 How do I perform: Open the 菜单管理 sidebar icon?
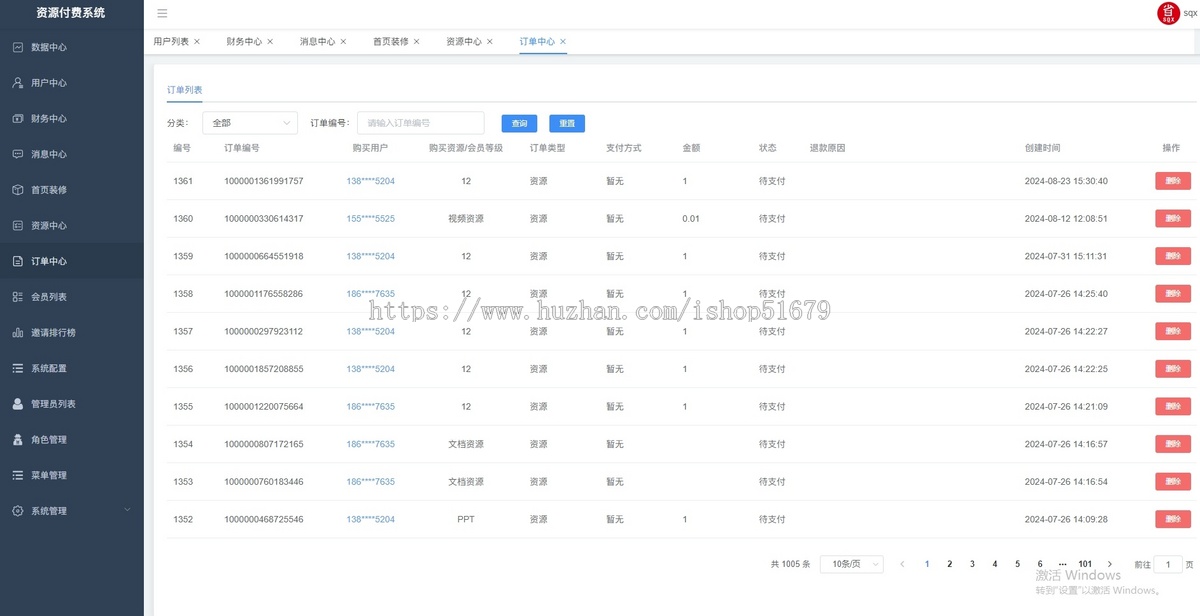18,475
